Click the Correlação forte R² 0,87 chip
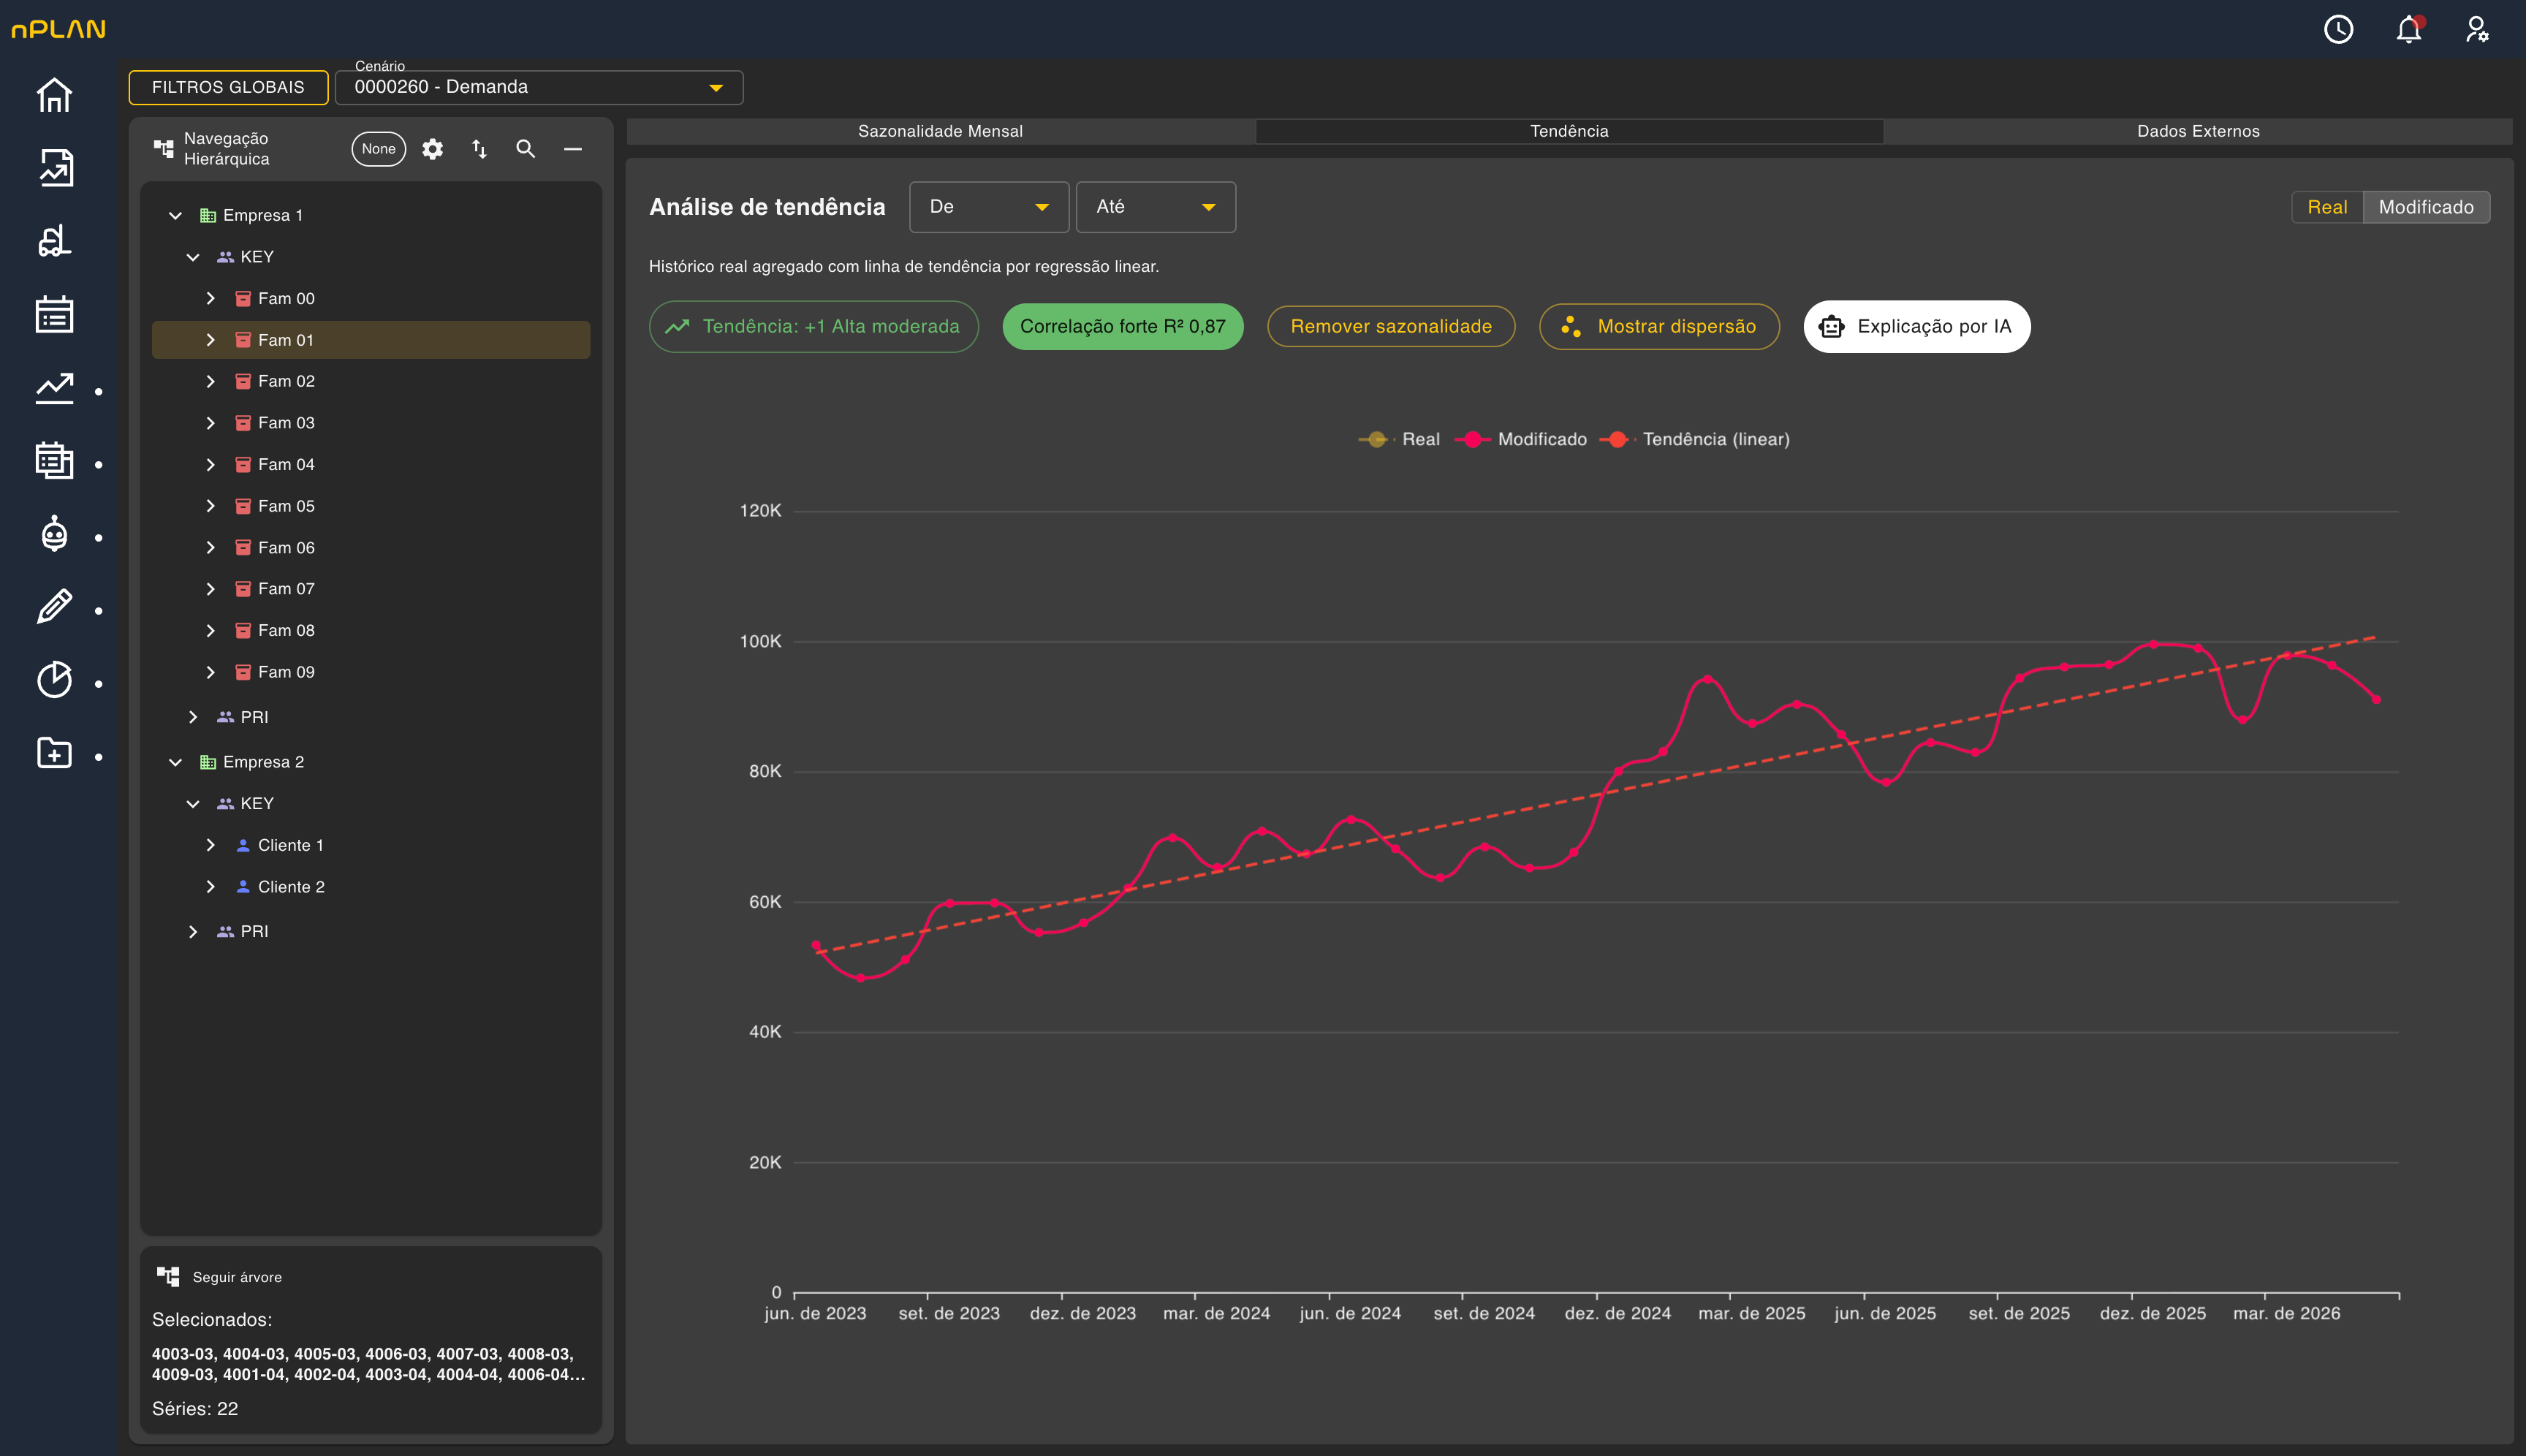This screenshot has width=2526, height=1456. 1123,326
